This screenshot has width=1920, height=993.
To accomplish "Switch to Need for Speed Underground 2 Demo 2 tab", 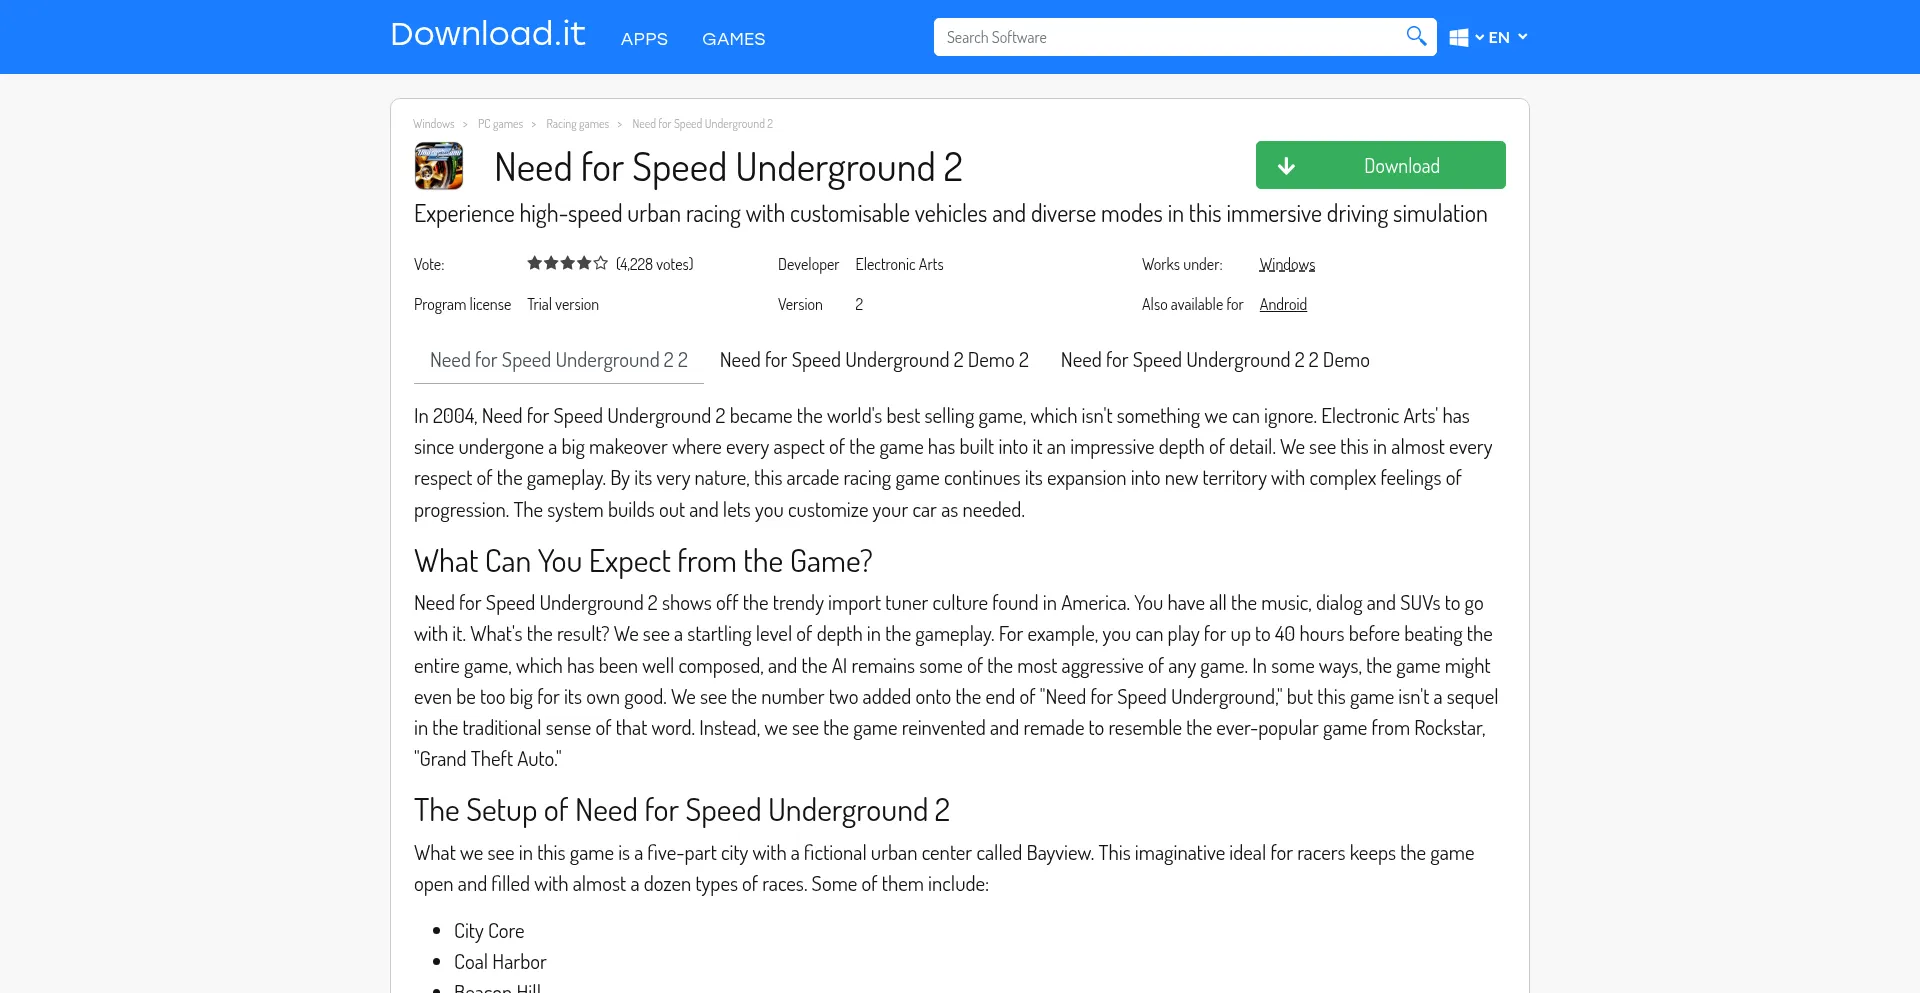I will (873, 361).
